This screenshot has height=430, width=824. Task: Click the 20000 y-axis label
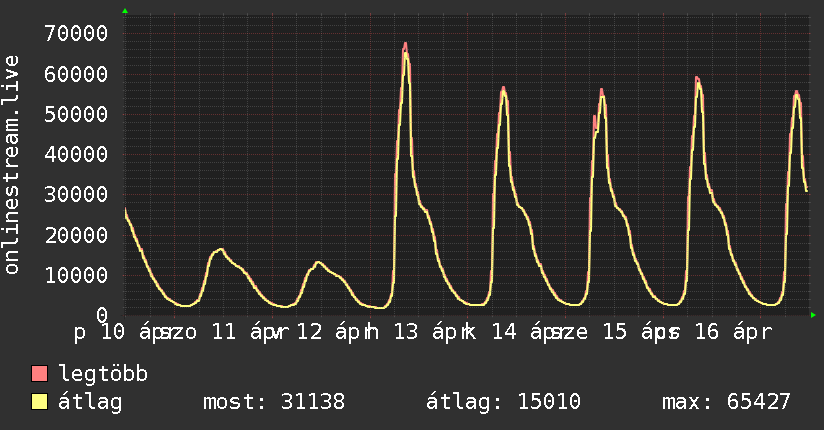click(x=76, y=235)
